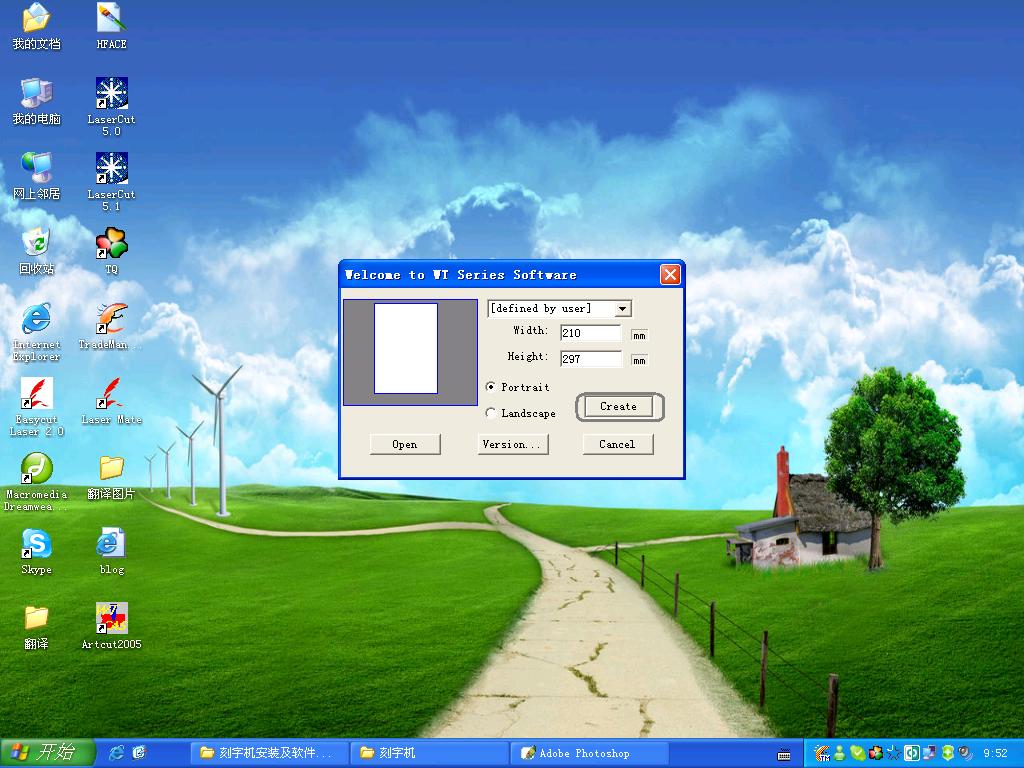Select the Landscape orientation option
This screenshot has height=768, width=1024.
(520, 413)
